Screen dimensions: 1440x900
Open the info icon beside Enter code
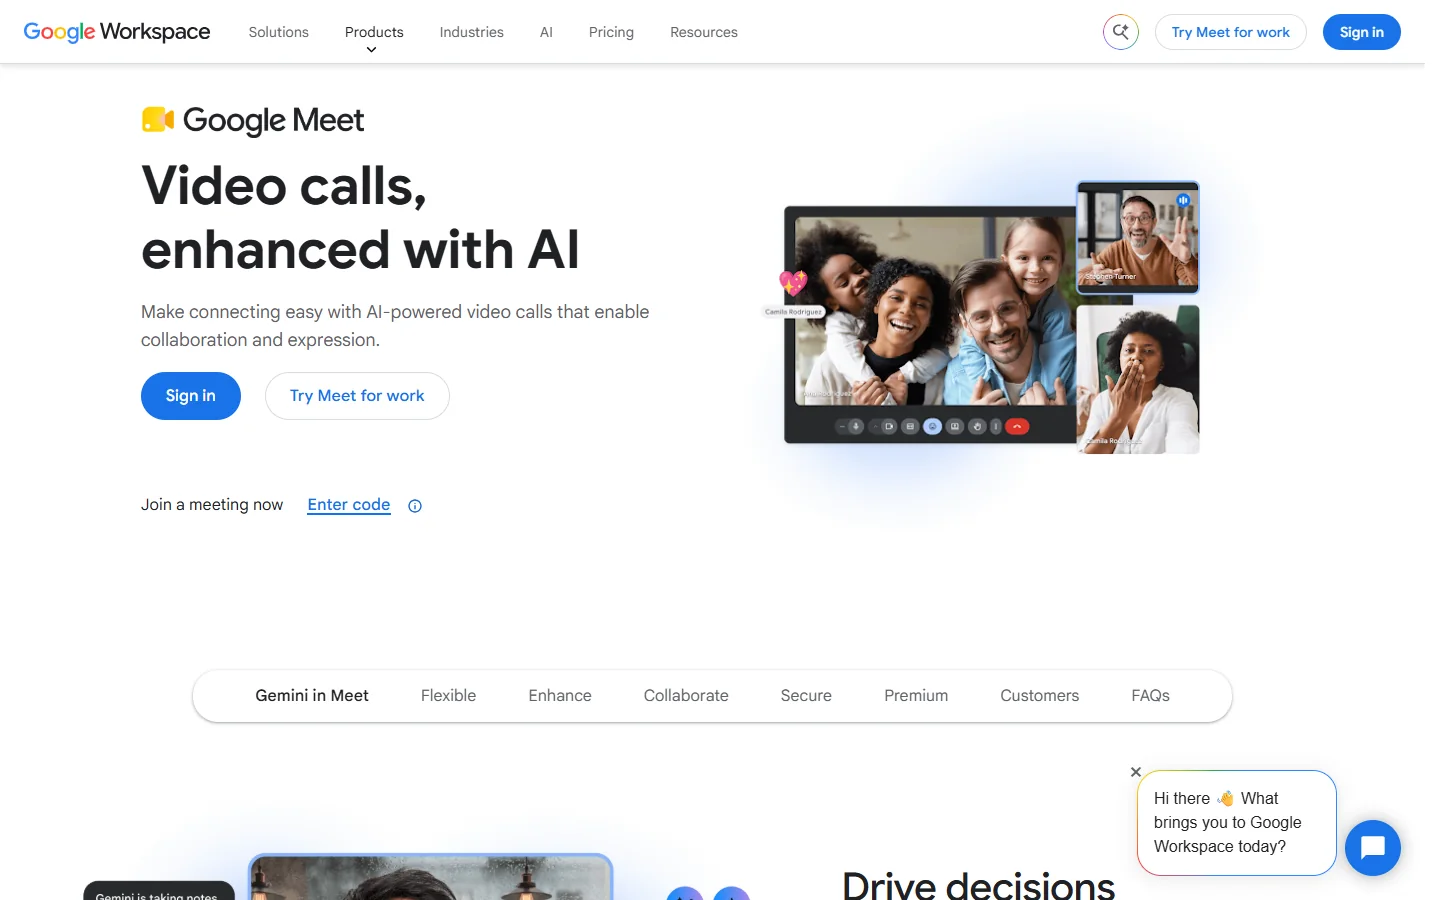click(x=415, y=506)
